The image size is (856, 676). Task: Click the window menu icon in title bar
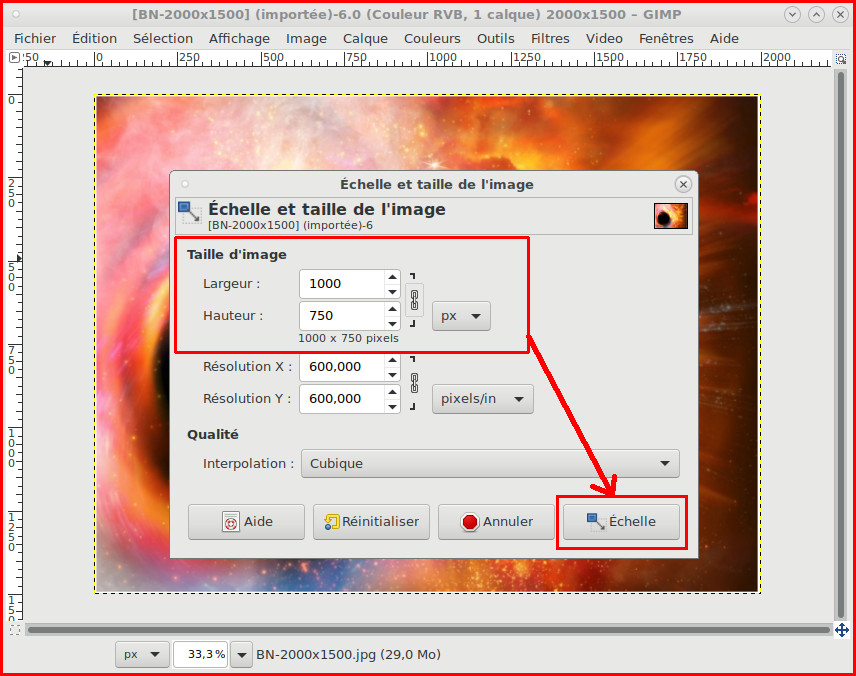tap(16, 14)
